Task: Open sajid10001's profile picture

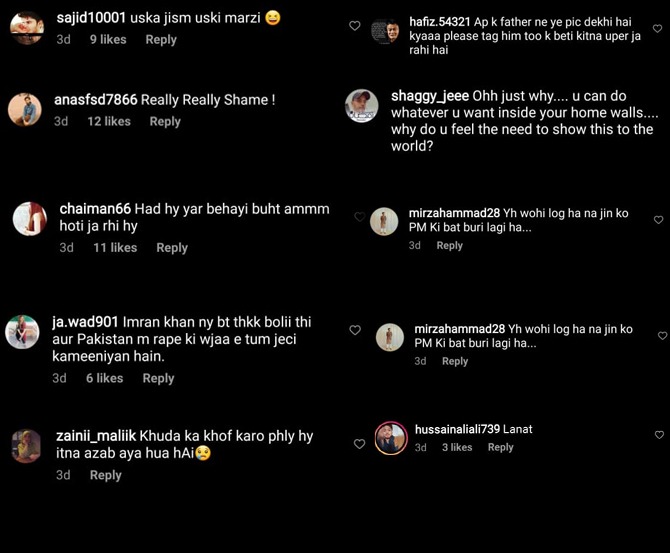Action: [27, 27]
